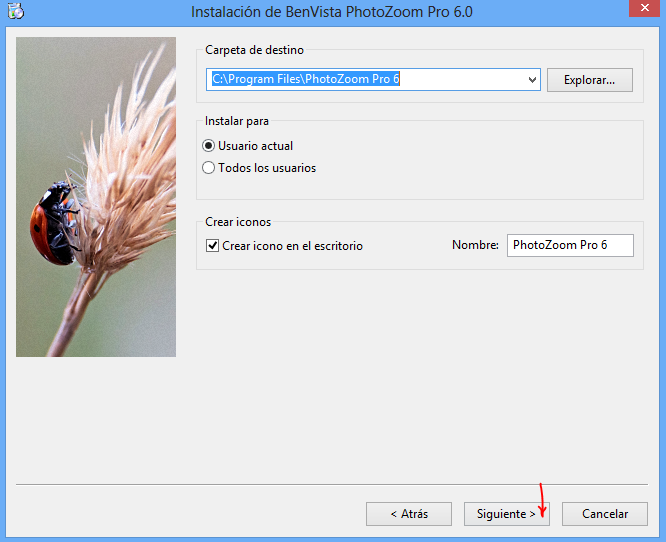Image resolution: width=666 pixels, height=542 pixels.
Task: Click the Nombre icon name field
Action: [570, 245]
